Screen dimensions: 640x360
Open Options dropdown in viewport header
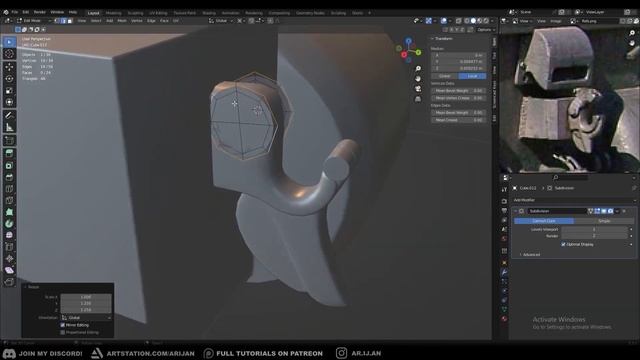486,30
